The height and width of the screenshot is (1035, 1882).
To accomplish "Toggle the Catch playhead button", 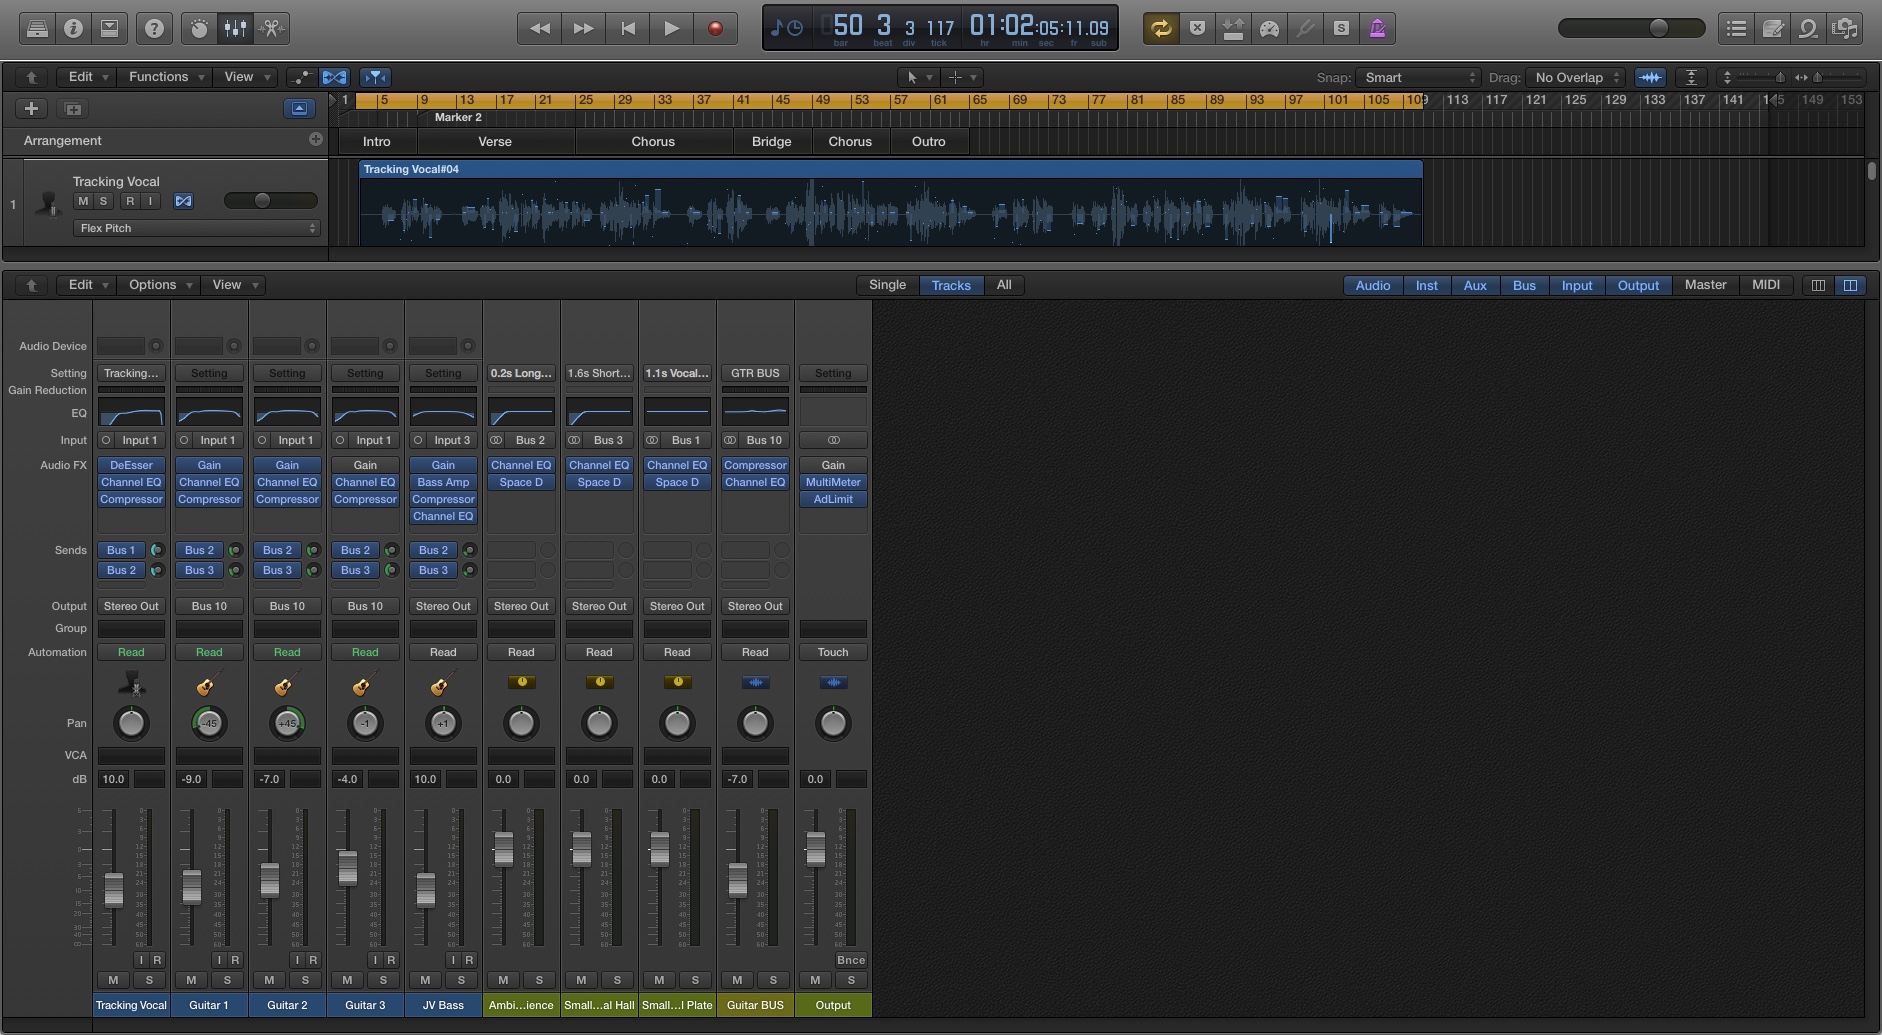I will (375, 77).
